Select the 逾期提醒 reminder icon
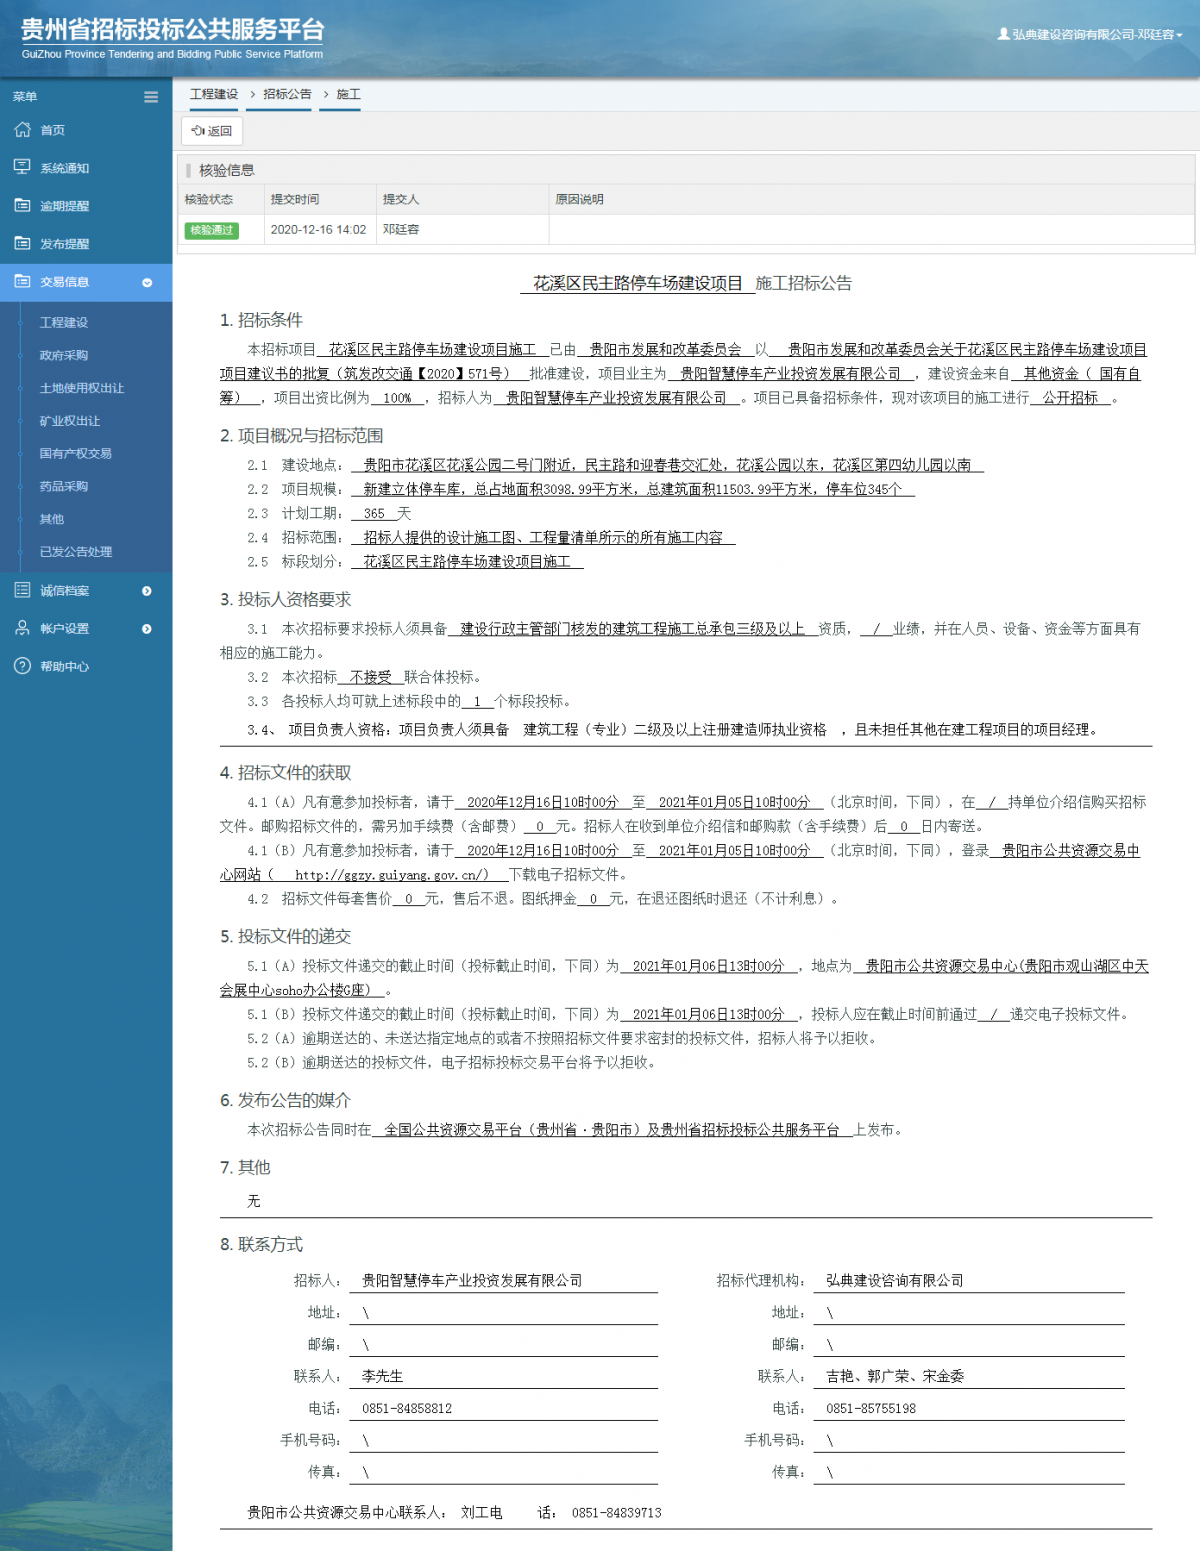1200x1551 pixels. 22,205
